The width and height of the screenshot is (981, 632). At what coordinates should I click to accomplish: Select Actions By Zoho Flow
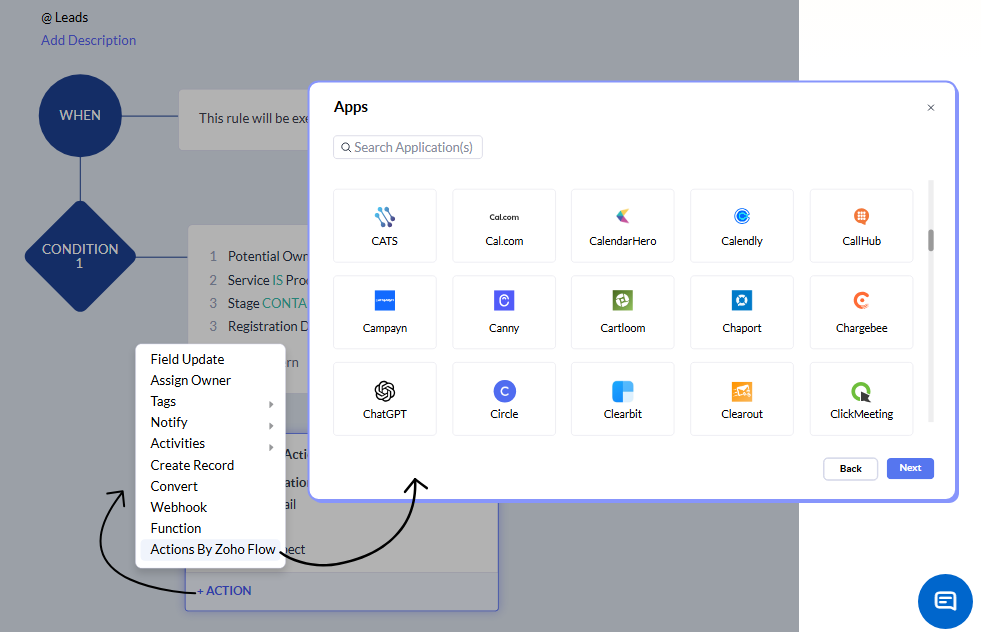[x=213, y=549]
